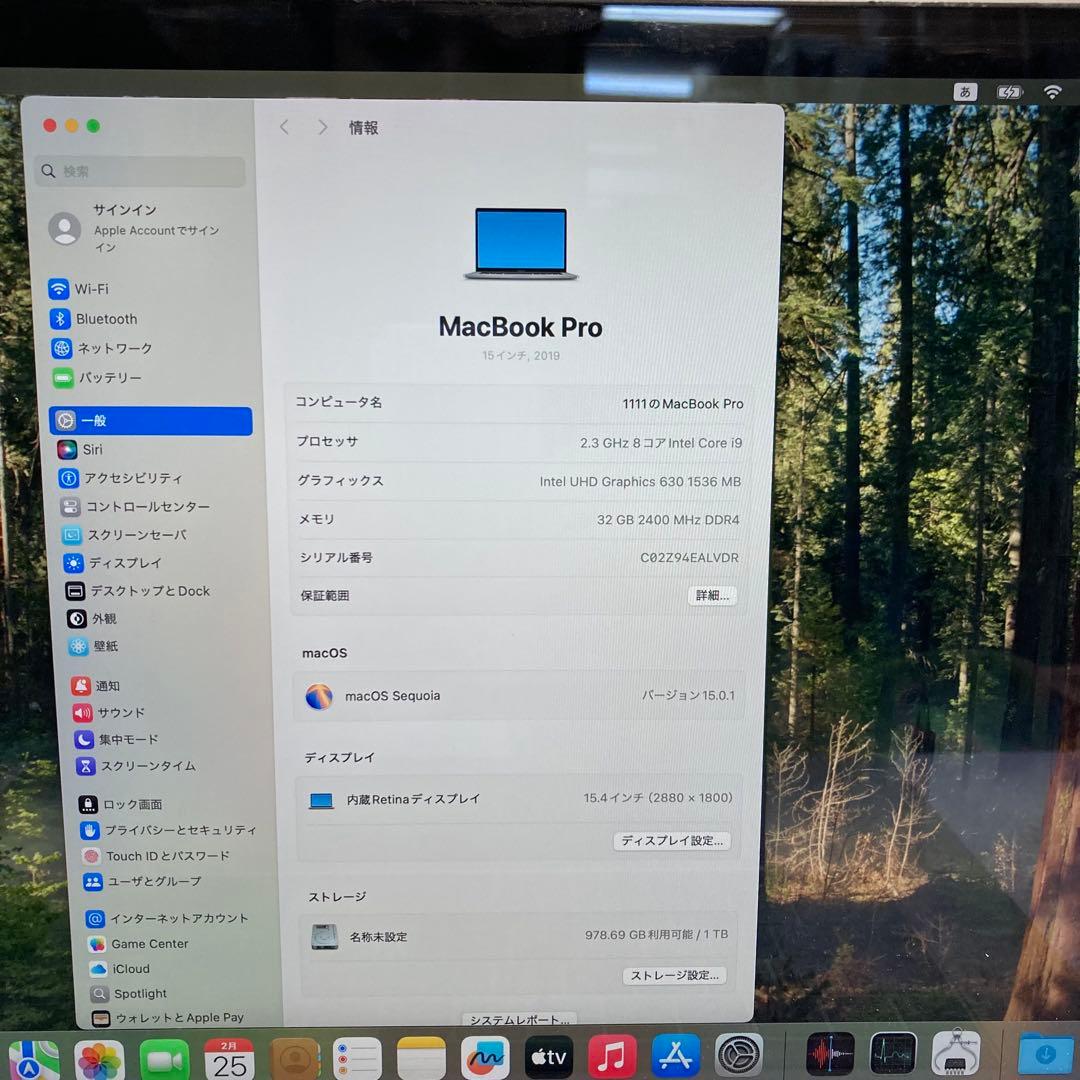
Task: Click ディスプレイ設定... button
Action: (x=672, y=840)
